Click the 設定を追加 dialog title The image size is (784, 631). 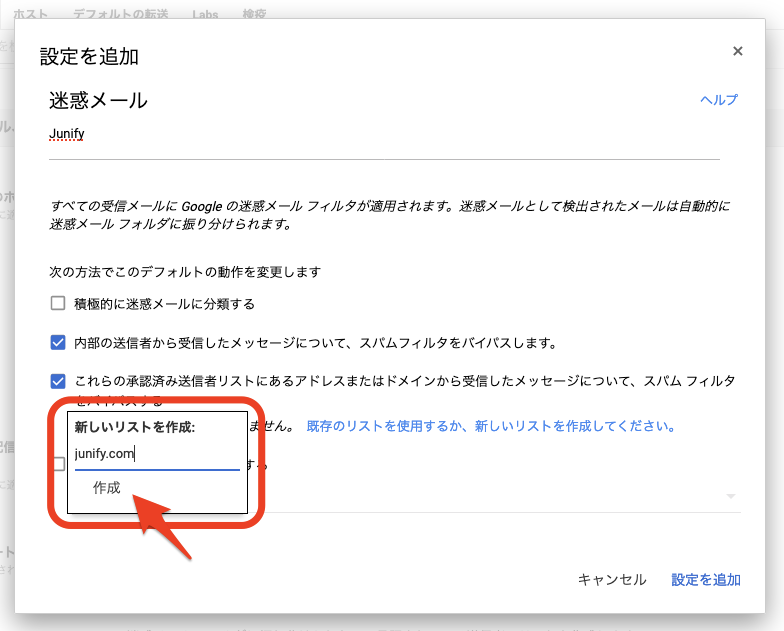89,56
